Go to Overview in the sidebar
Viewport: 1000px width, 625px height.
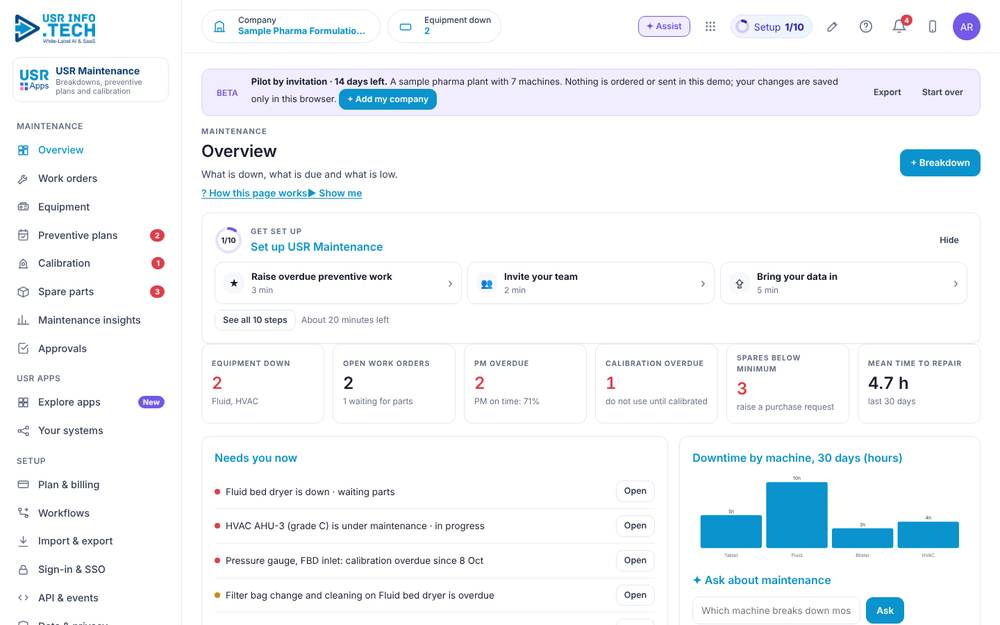pos(91,150)
